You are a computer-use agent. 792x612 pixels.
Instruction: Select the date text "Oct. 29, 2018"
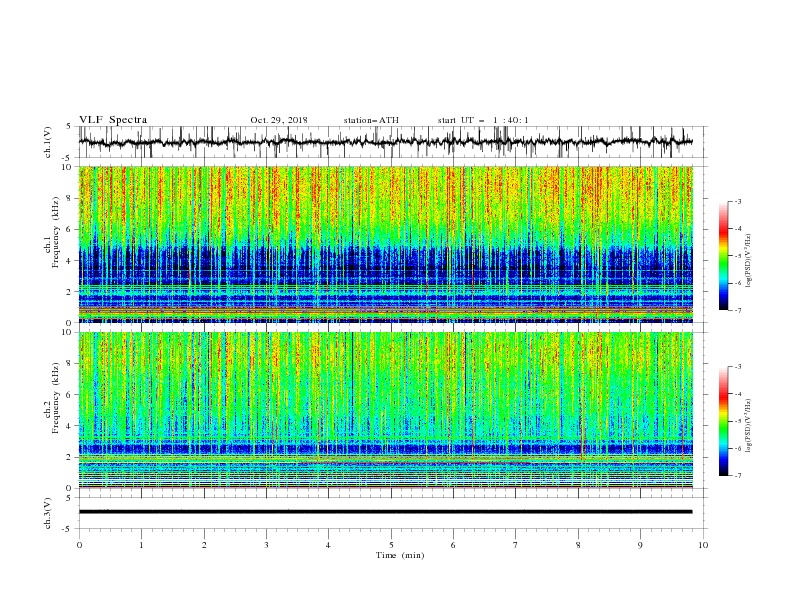279,120
